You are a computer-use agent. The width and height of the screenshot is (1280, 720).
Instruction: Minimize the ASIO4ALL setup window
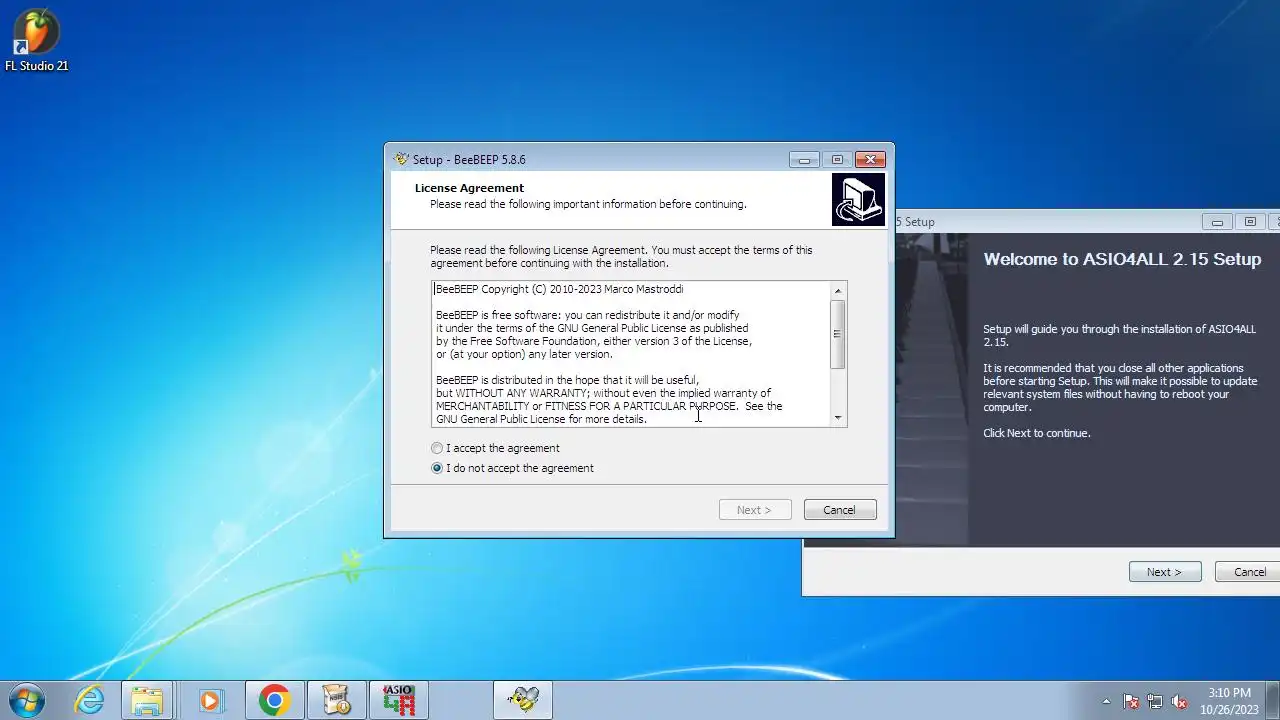click(1217, 222)
